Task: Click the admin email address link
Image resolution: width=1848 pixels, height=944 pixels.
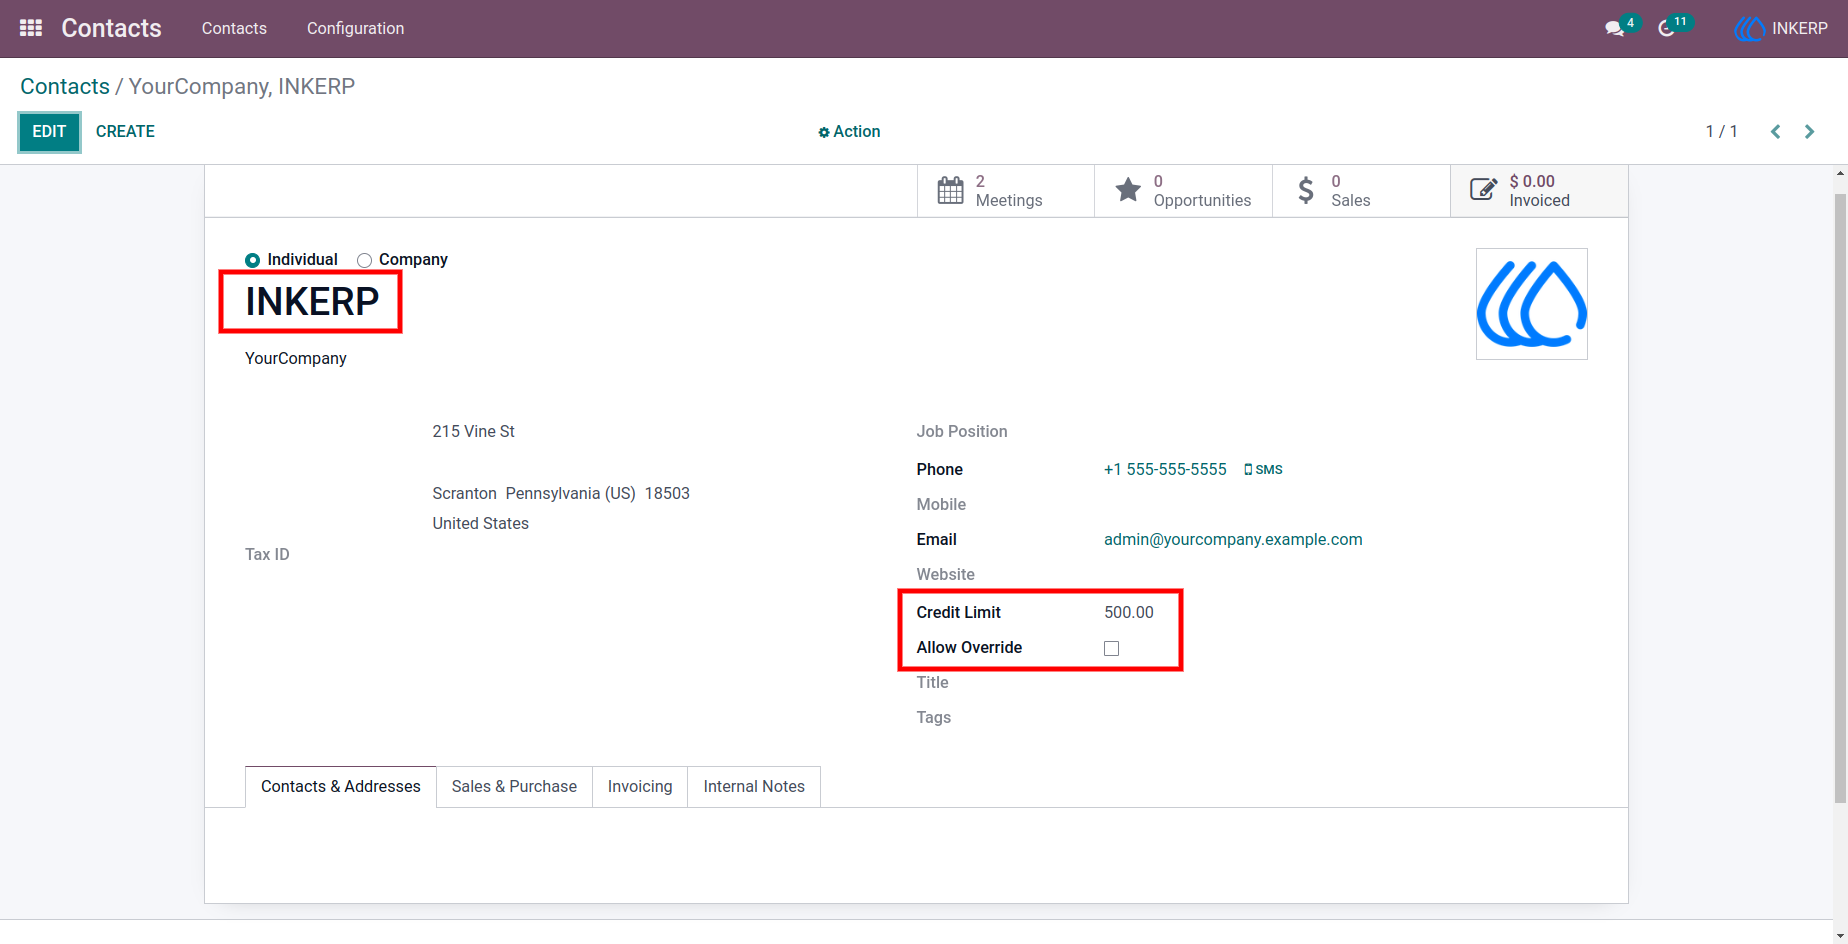Action: [x=1233, y=540]
